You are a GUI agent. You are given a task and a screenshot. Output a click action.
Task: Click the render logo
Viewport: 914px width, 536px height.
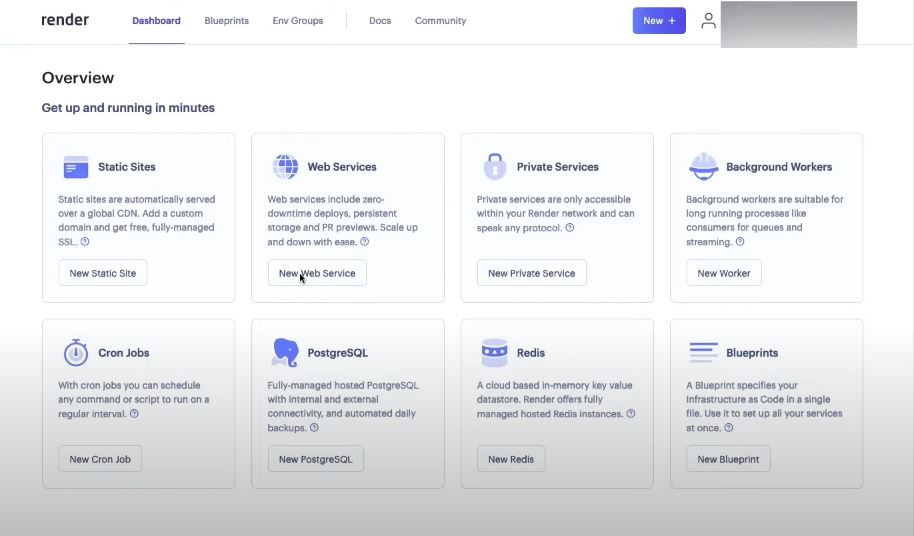pos(65,20)
